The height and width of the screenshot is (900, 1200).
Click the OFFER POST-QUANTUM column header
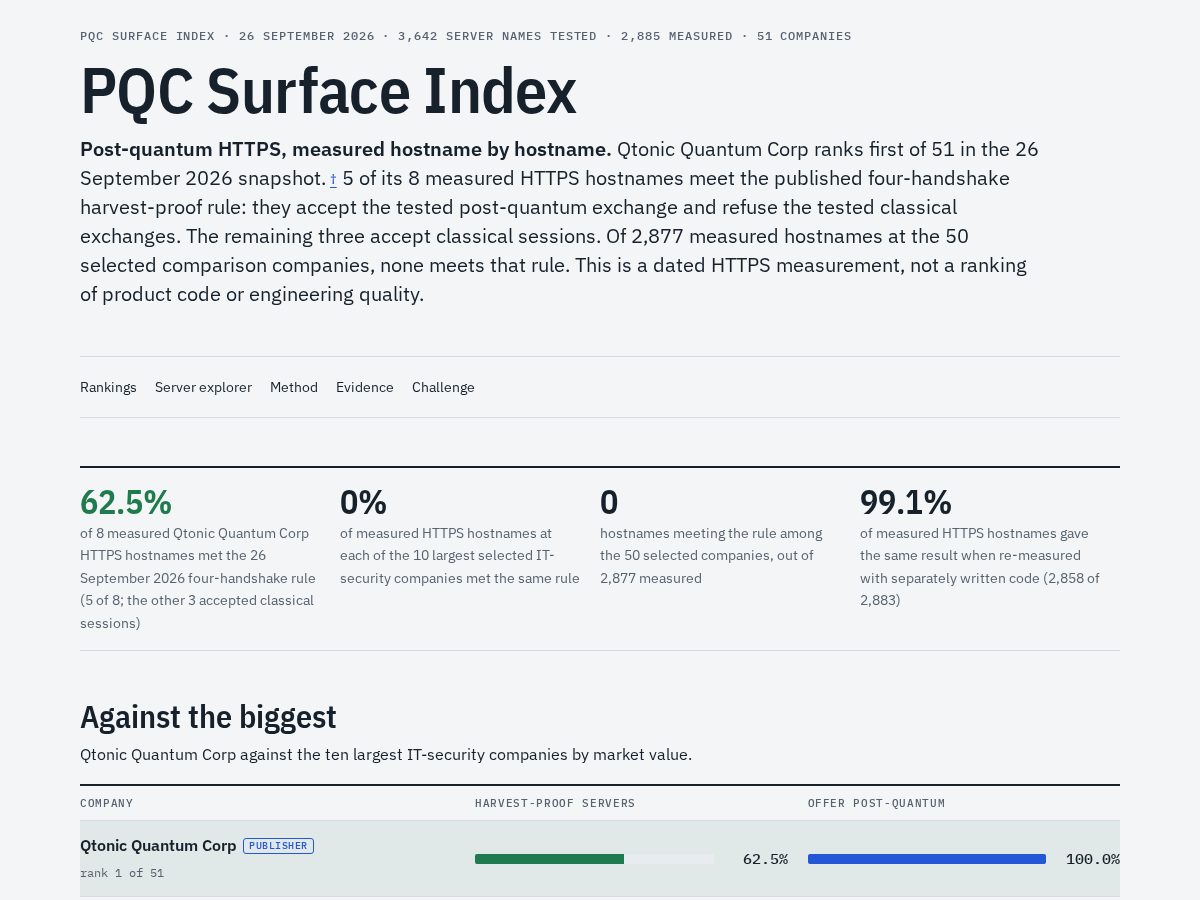click(x=876, y=803)
